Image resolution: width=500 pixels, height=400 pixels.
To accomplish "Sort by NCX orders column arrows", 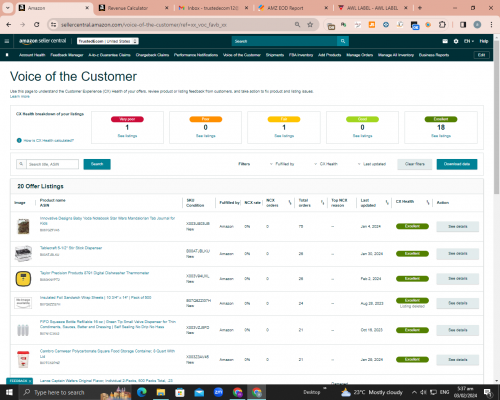I will 290,202.
